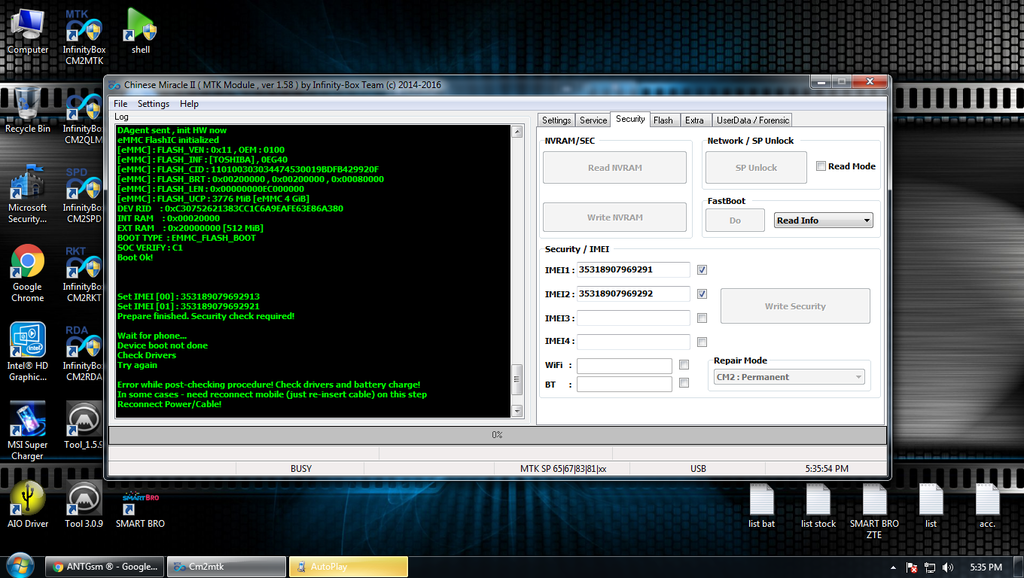
Task: Open the Settings menu
Action: (153, 104)
